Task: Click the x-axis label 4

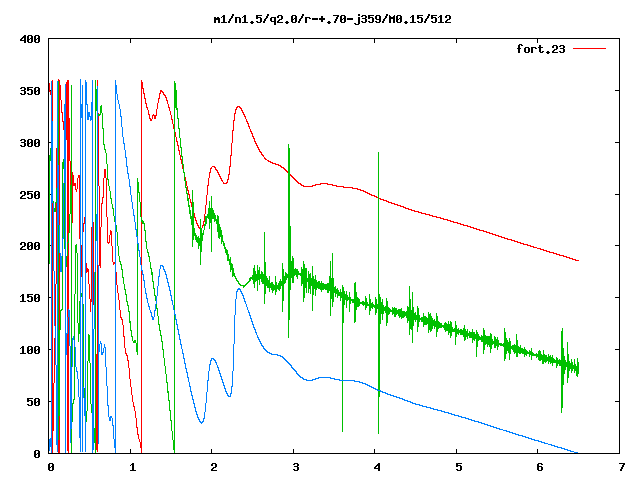Action: pyautogui.click(x=377, y=467)
